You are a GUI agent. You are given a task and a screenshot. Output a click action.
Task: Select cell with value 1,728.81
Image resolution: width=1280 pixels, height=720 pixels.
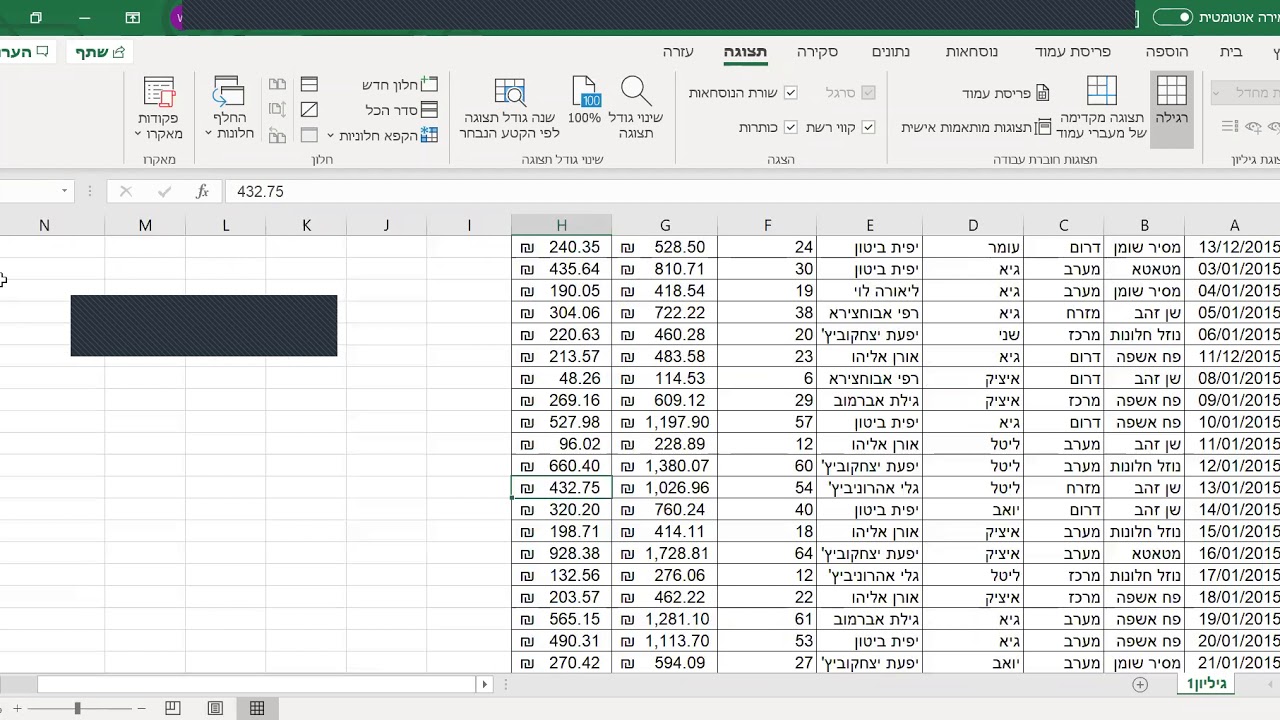(x=665, y=554)
